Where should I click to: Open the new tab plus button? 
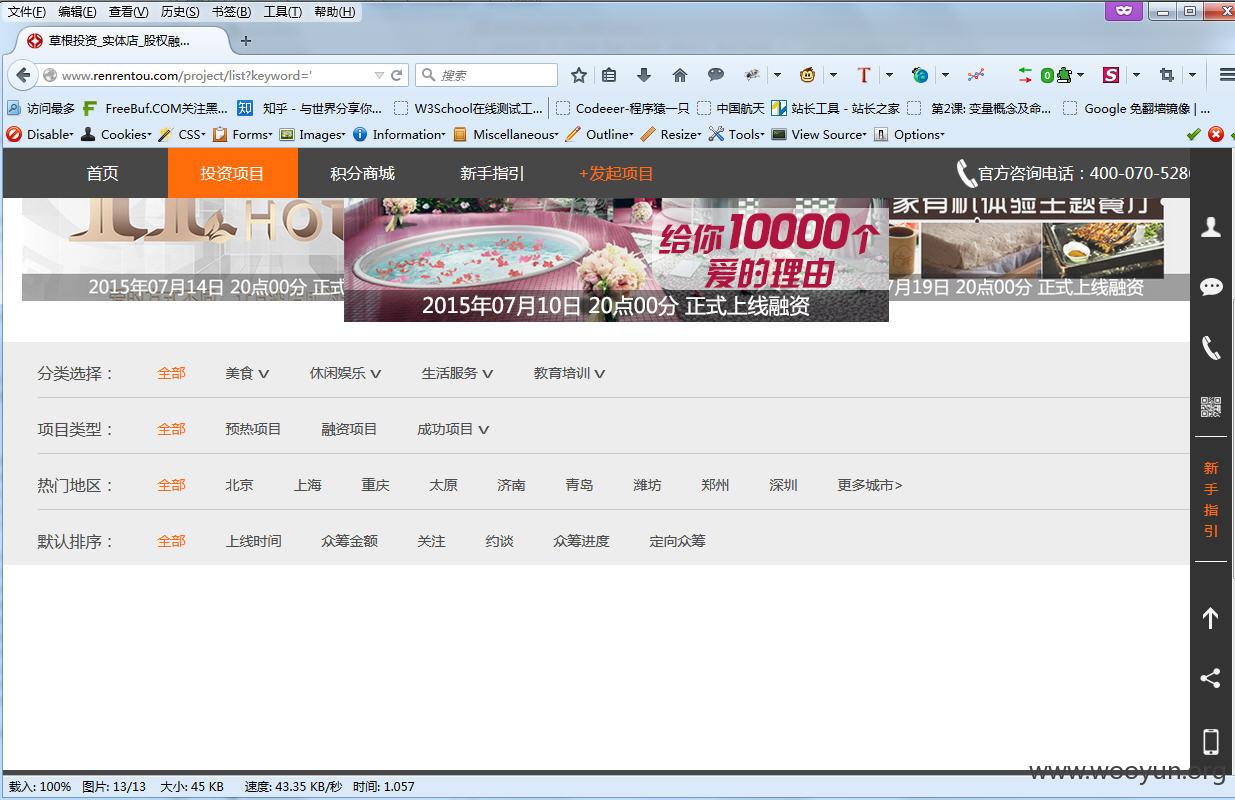(246, 41)
